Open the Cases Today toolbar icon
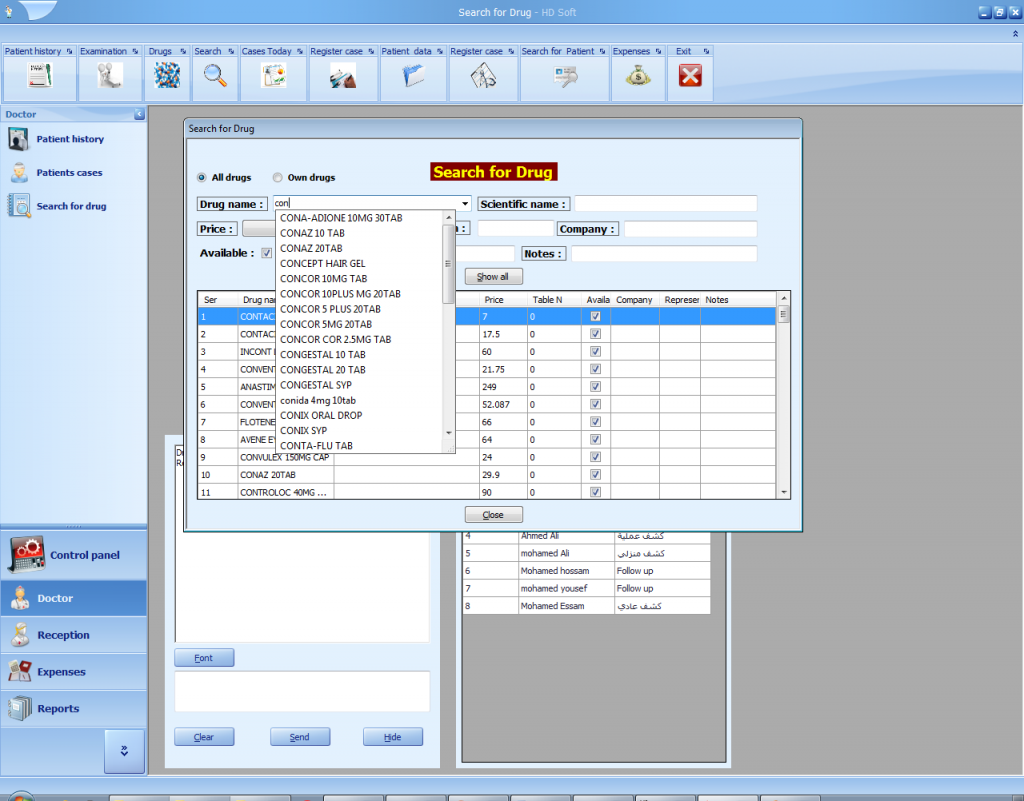This screenshot has width=1024, height=801. click(x=274, y=76)
